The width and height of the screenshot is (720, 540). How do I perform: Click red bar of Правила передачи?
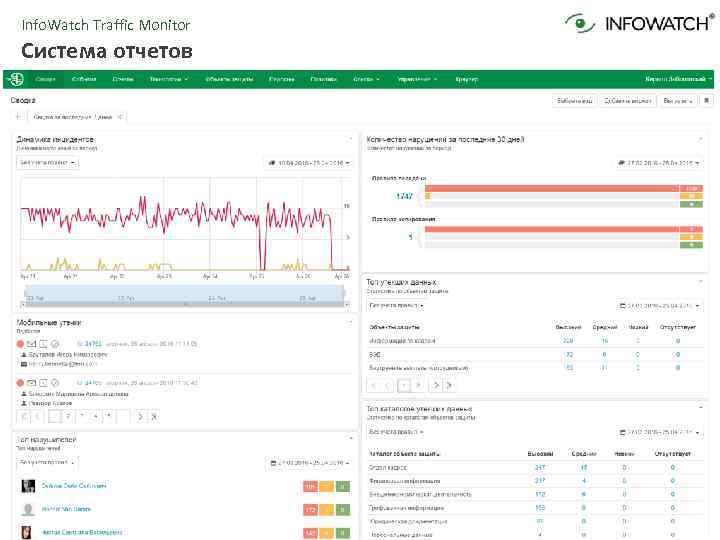click(x=551, y=188)
